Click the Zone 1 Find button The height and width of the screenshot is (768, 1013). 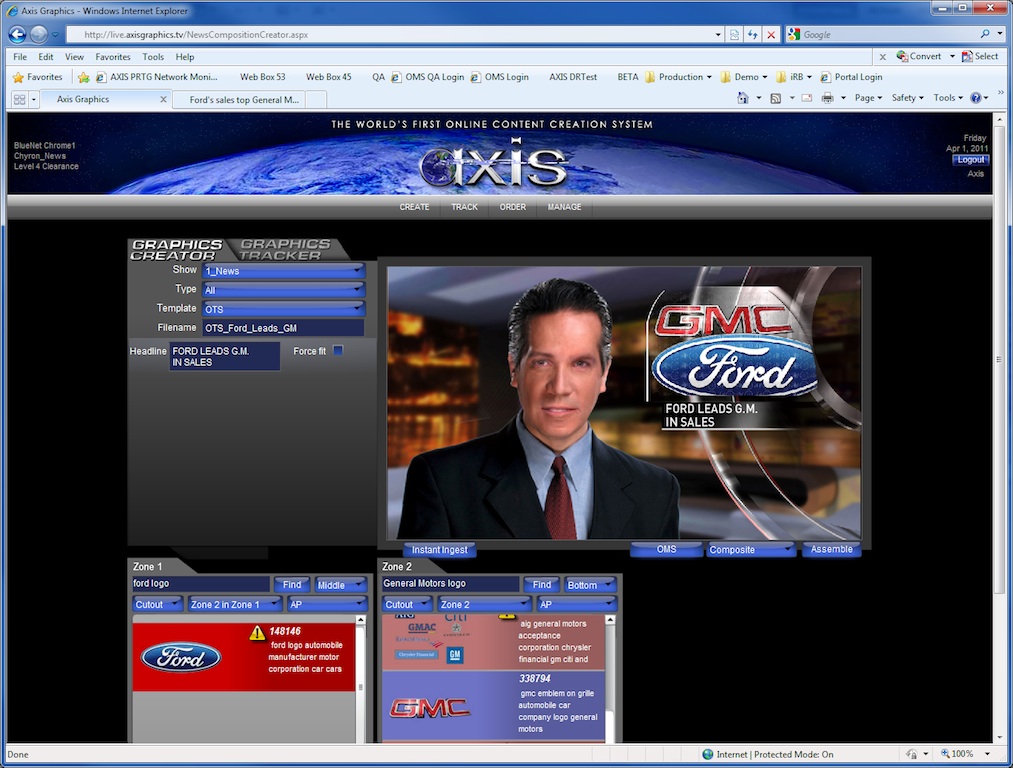pyautogui.click(x=292, y=585)
